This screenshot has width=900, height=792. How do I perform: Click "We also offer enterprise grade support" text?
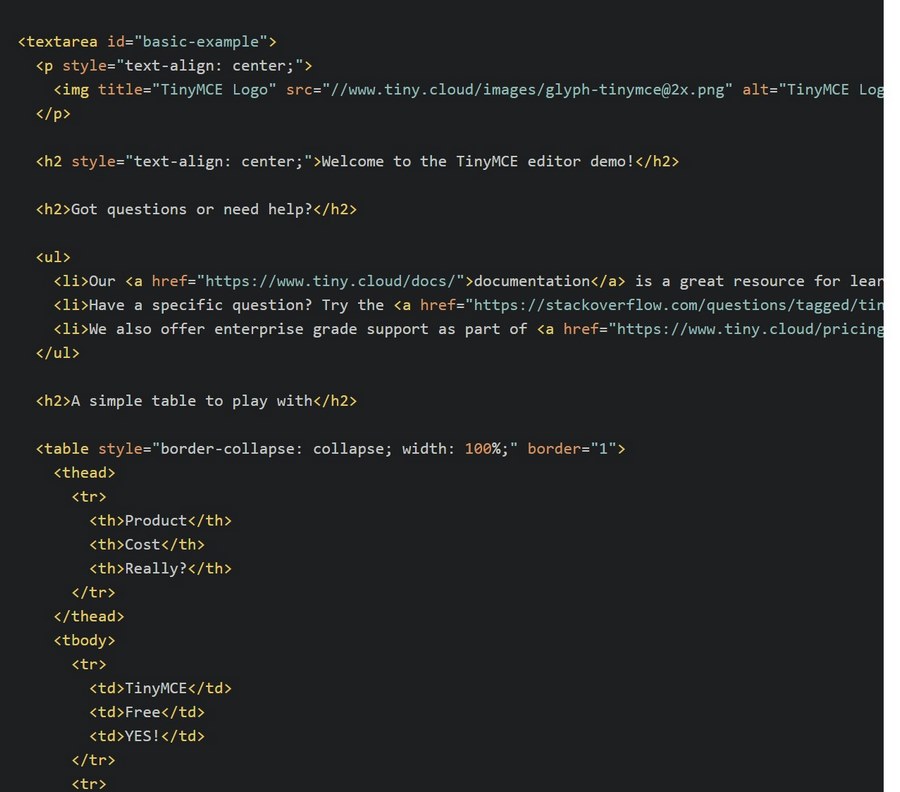click(x=258, y=329)
